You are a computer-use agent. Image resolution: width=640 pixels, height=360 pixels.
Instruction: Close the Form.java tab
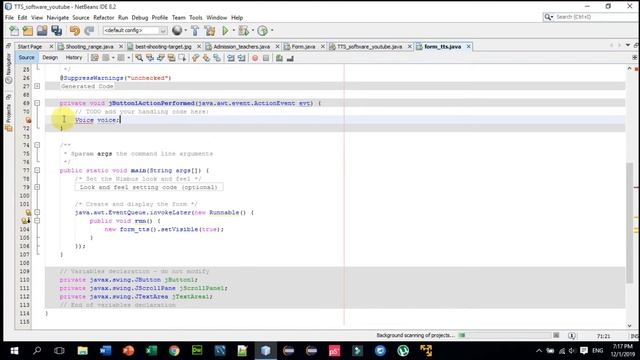pyautogui.click(x=322, y=47)
